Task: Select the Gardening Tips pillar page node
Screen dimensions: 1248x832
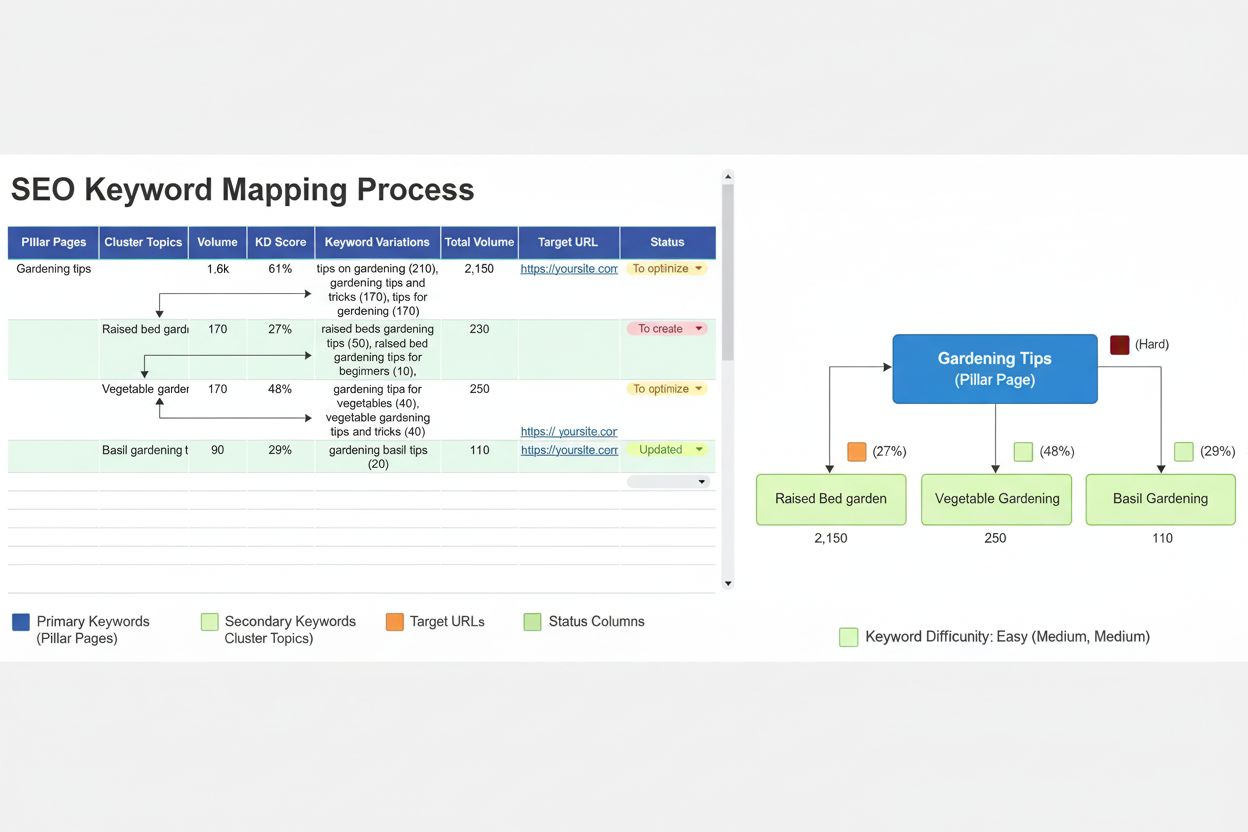Action: click(994, 368)
